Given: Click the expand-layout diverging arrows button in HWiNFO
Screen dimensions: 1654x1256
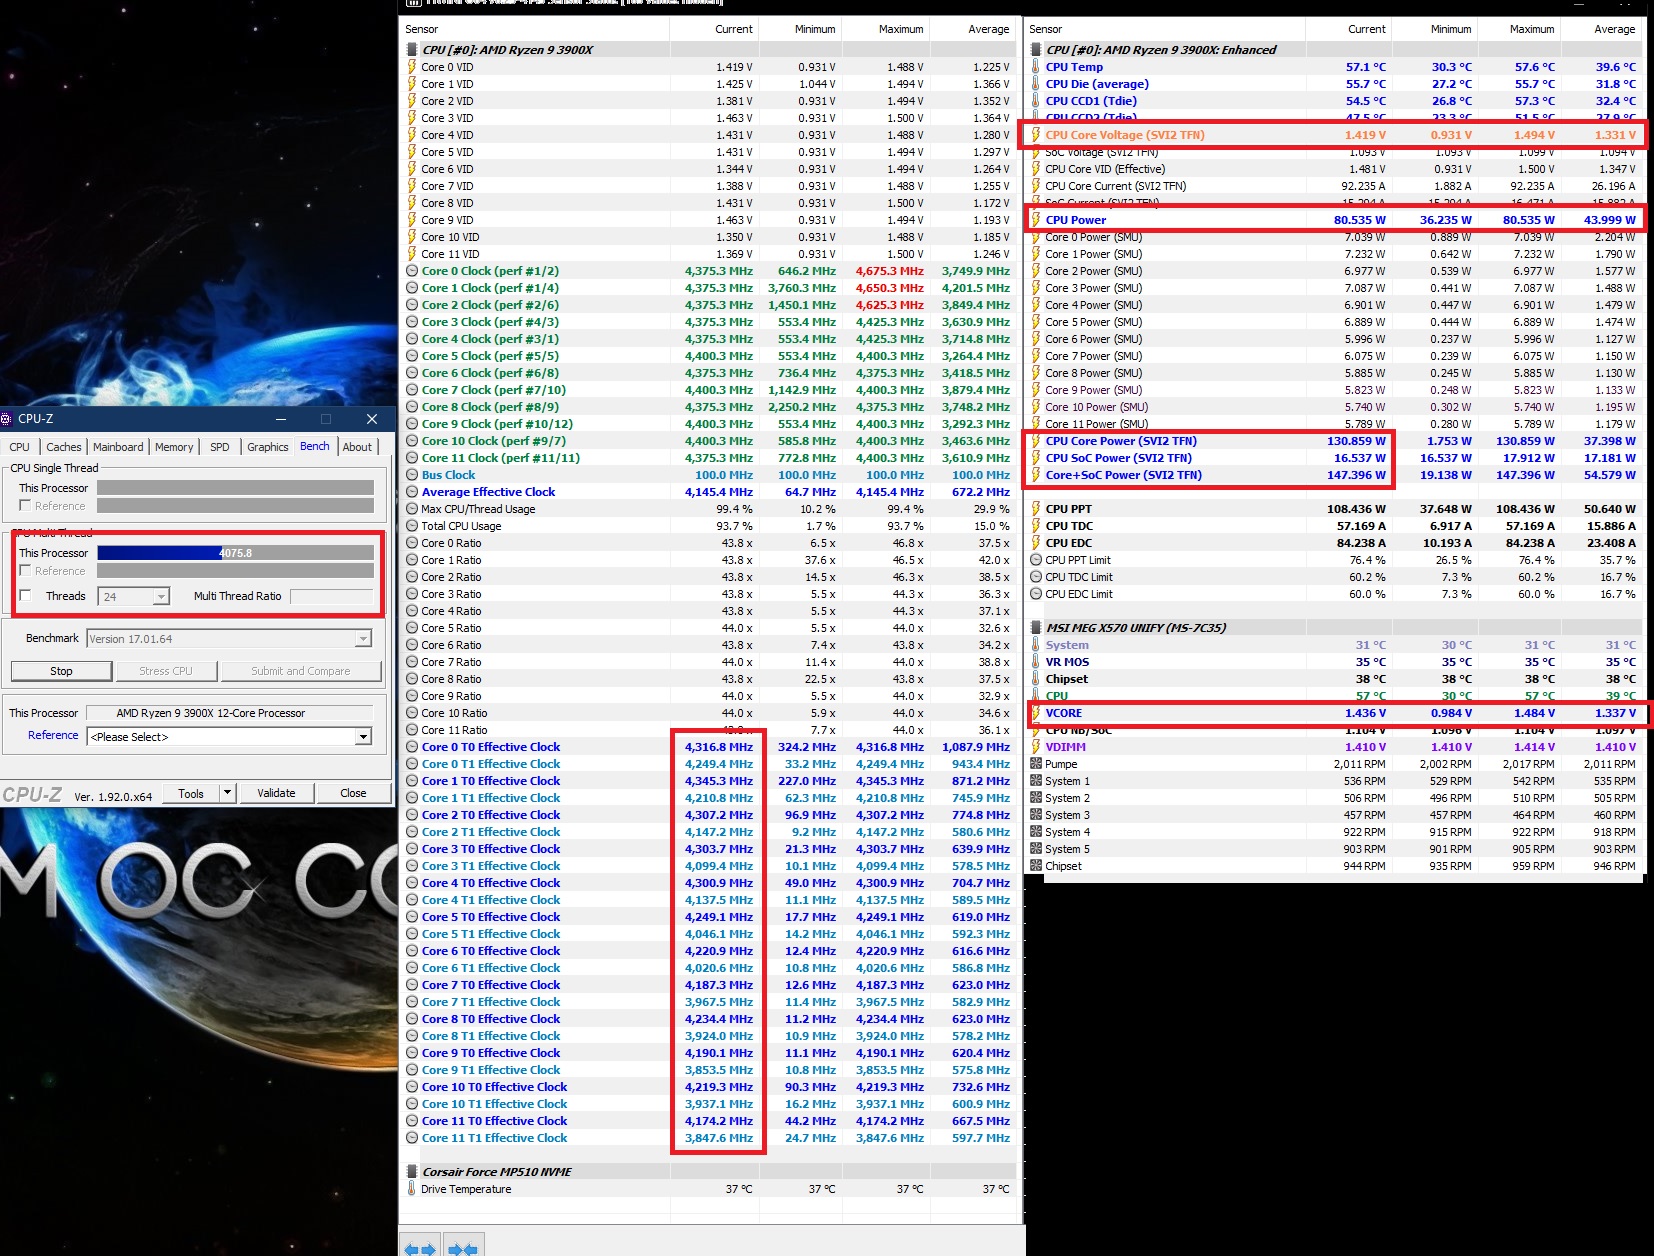Looking at the screenshot, I should (x=421, y=1248).
